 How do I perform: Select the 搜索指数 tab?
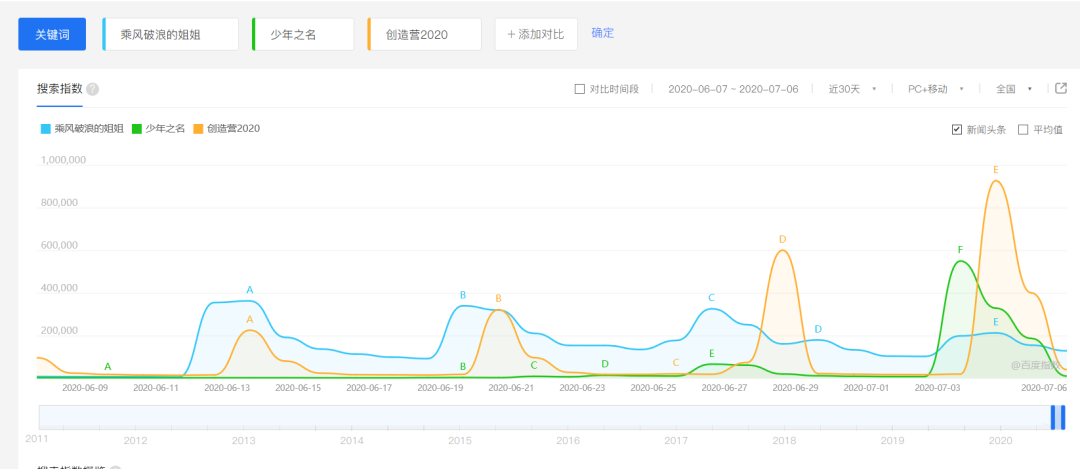click(x=59, y=89)
